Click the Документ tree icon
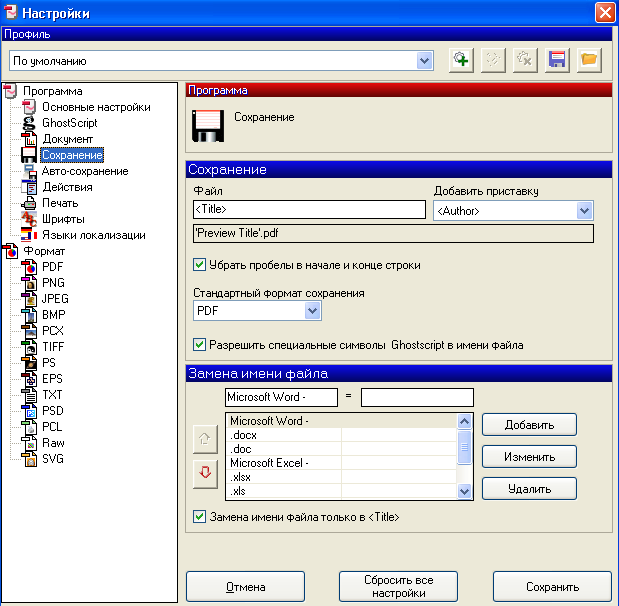The height and width of the screenshot is (606, 619). [29, 139]
